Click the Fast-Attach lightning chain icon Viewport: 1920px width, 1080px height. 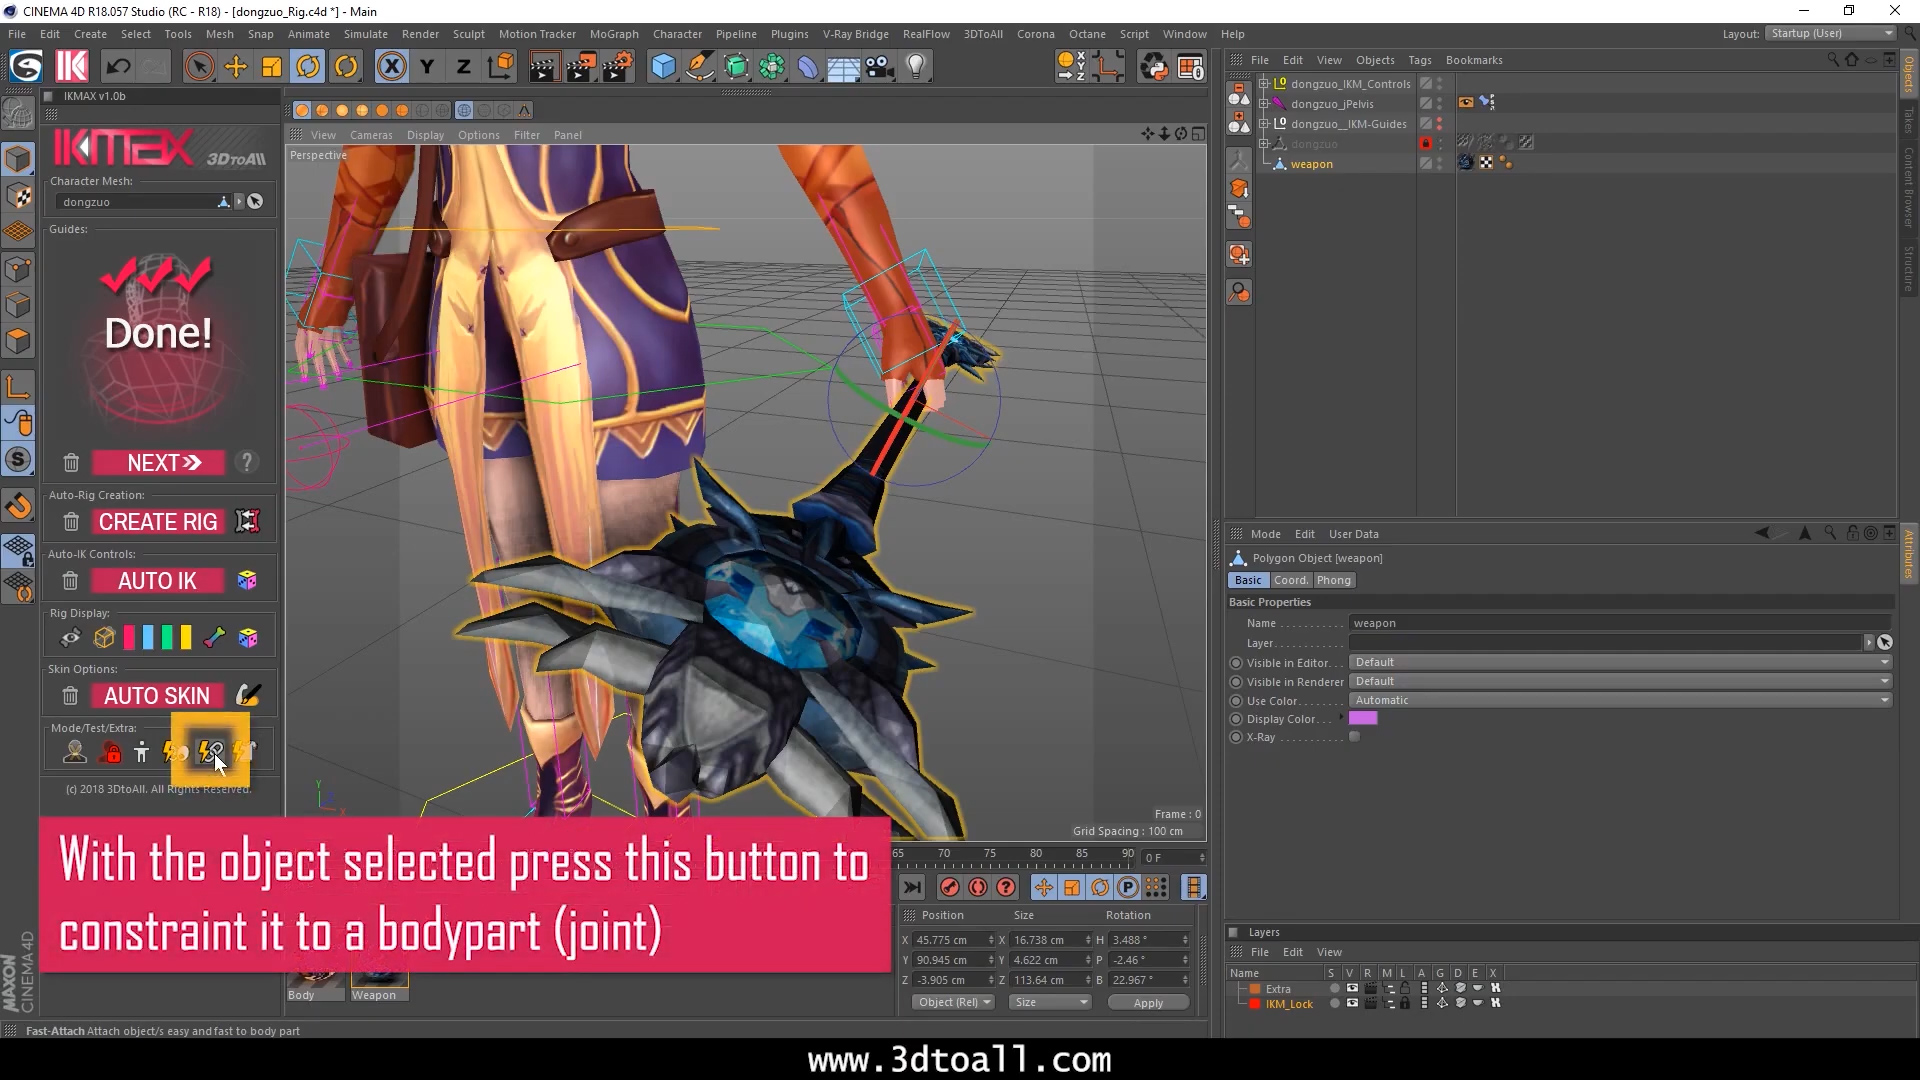[210, 752]
